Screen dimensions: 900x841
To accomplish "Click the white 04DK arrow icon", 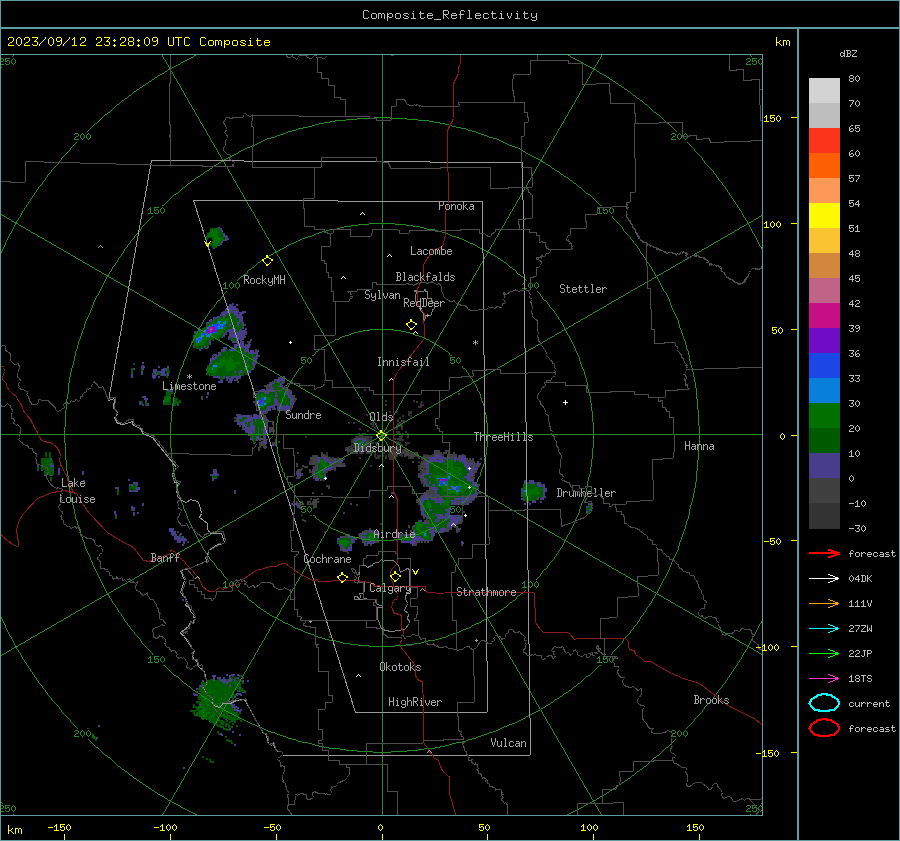I will click(x=824, y=579).
